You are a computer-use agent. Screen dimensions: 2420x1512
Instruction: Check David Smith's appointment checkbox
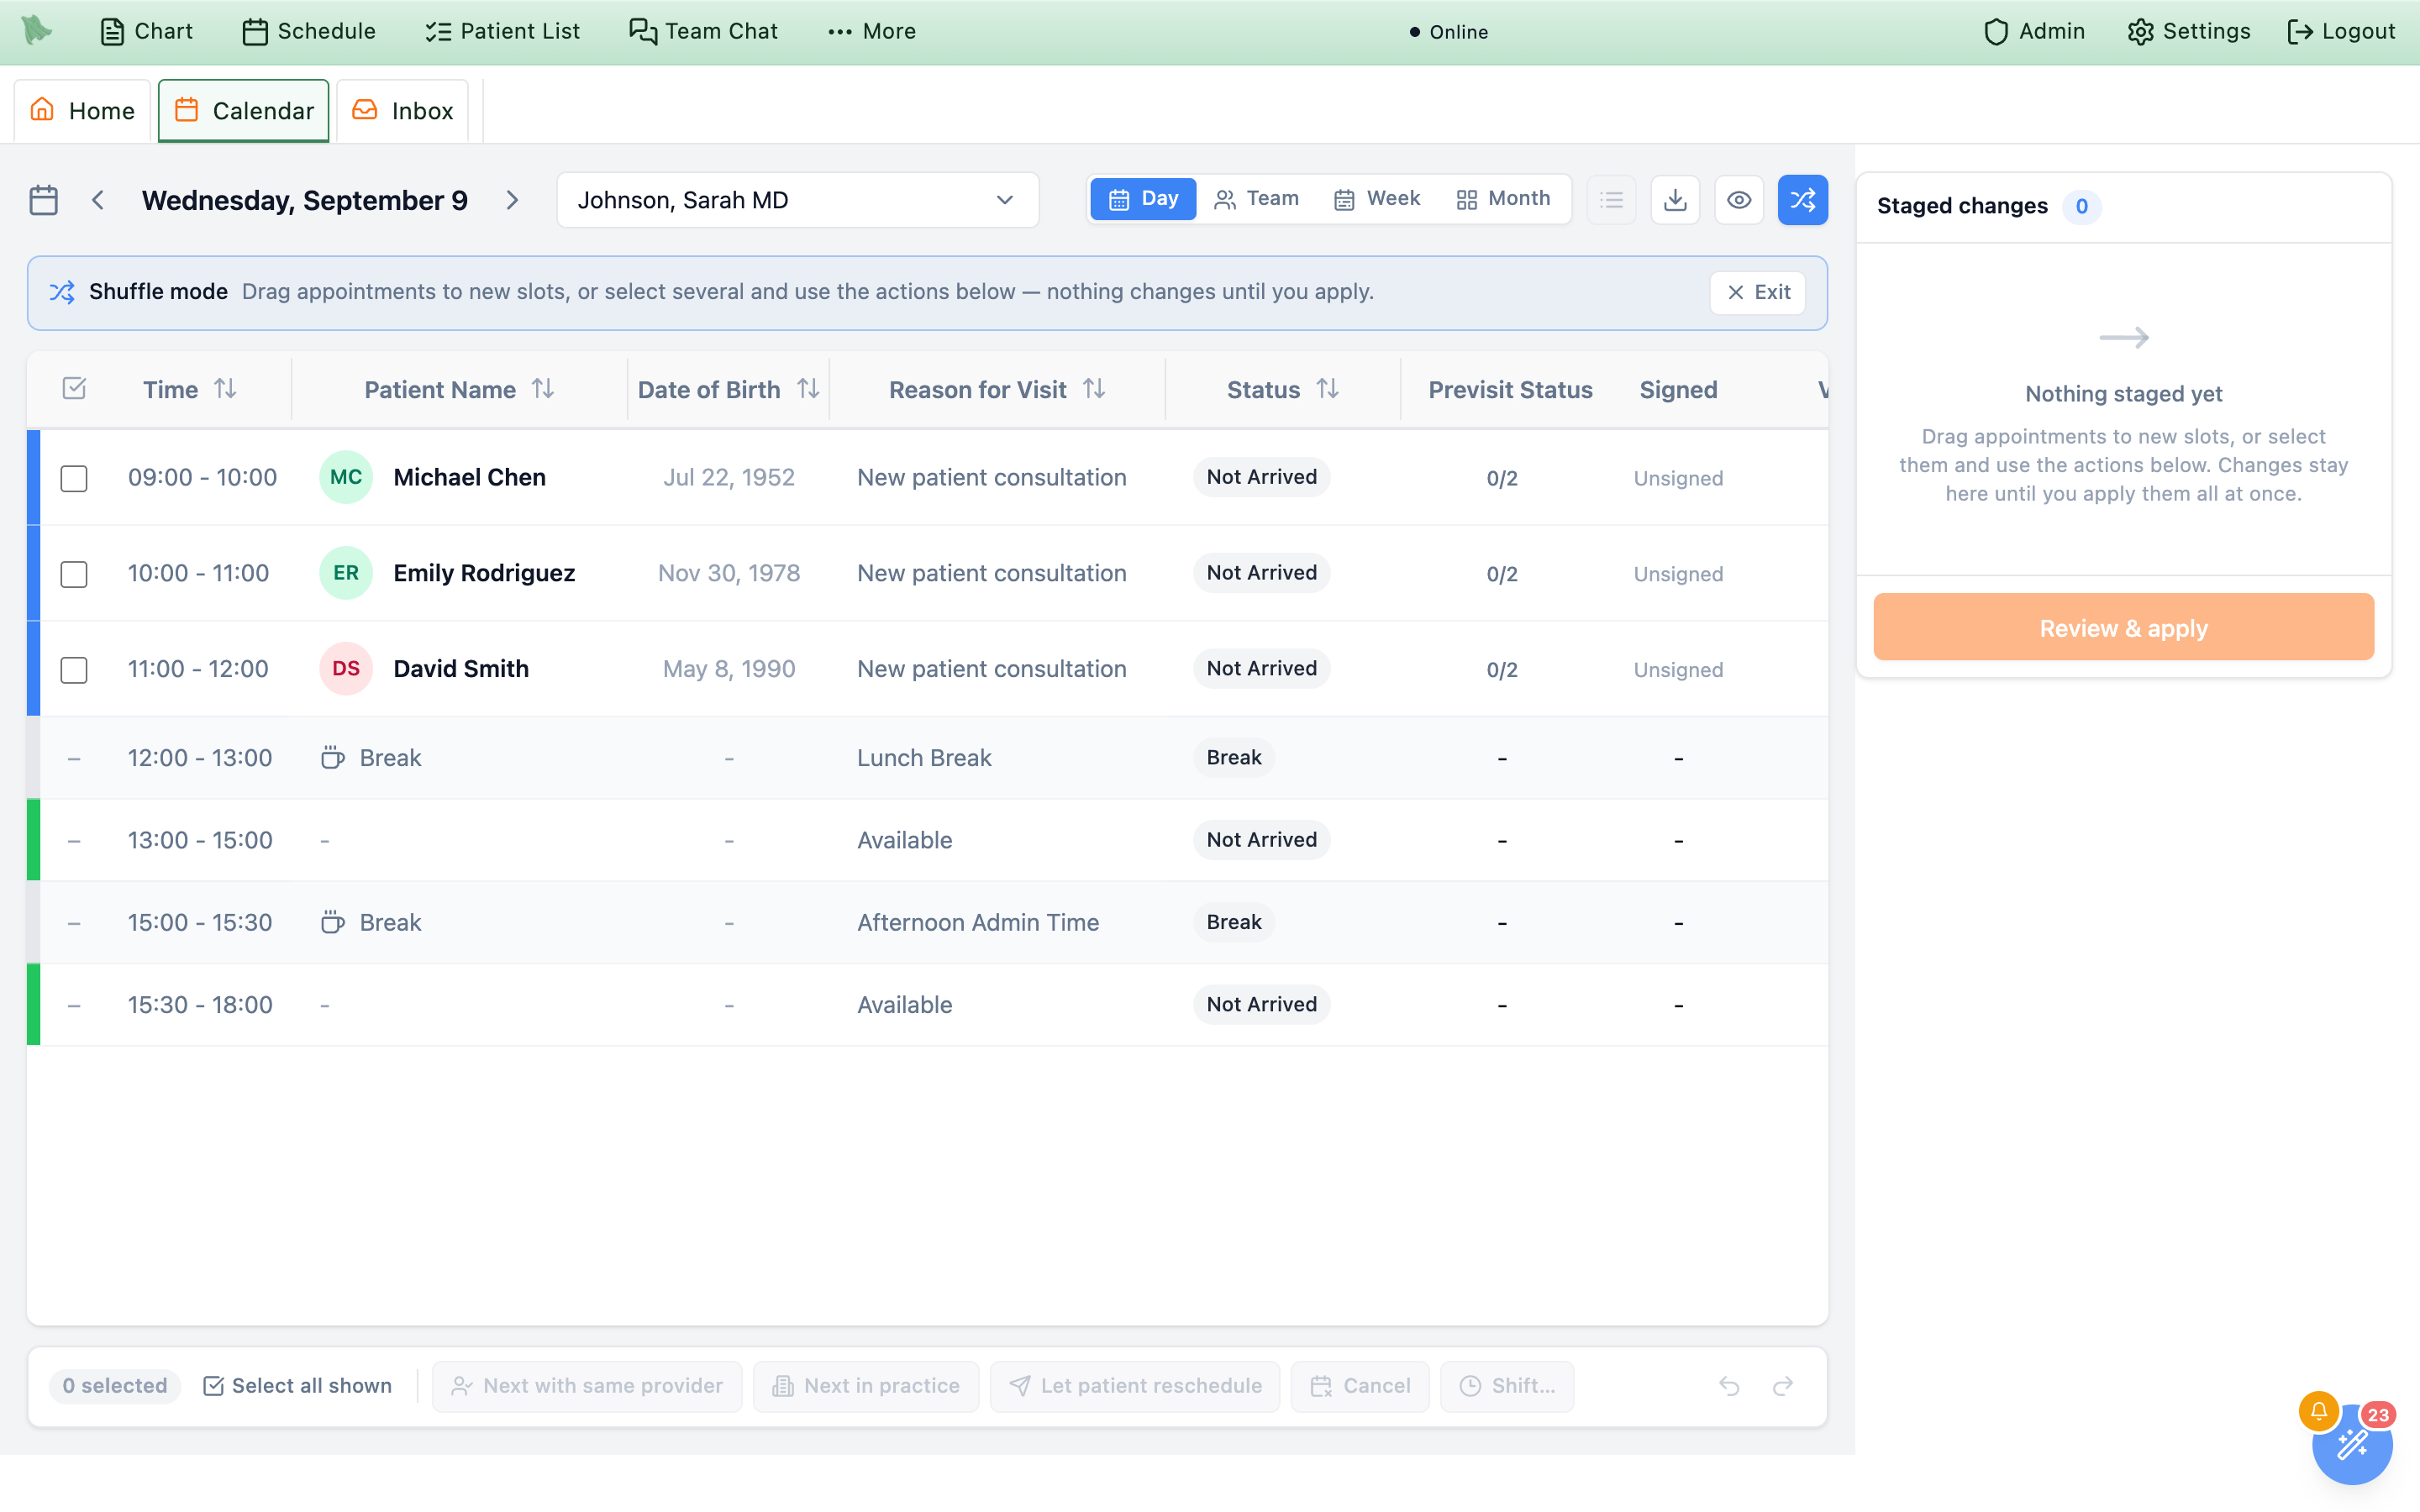74,670
